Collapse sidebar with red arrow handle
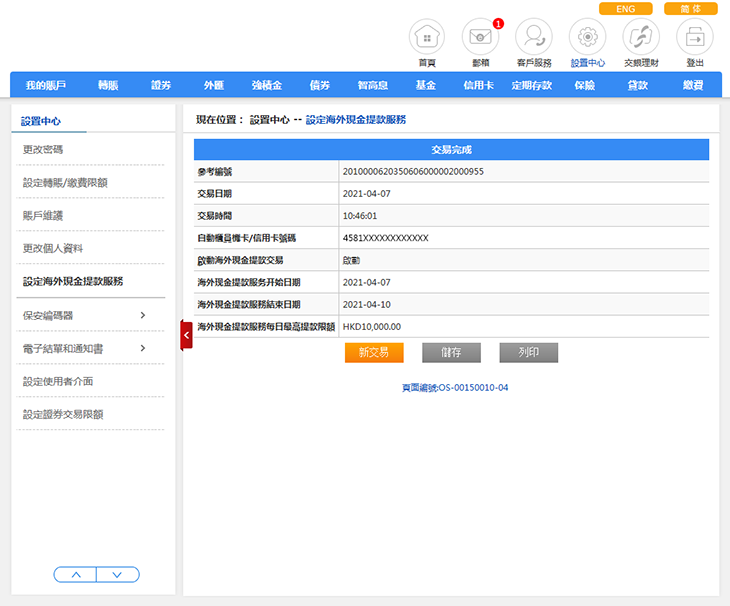This screenshot has height=606, width=730. click(x=186, y=335)
